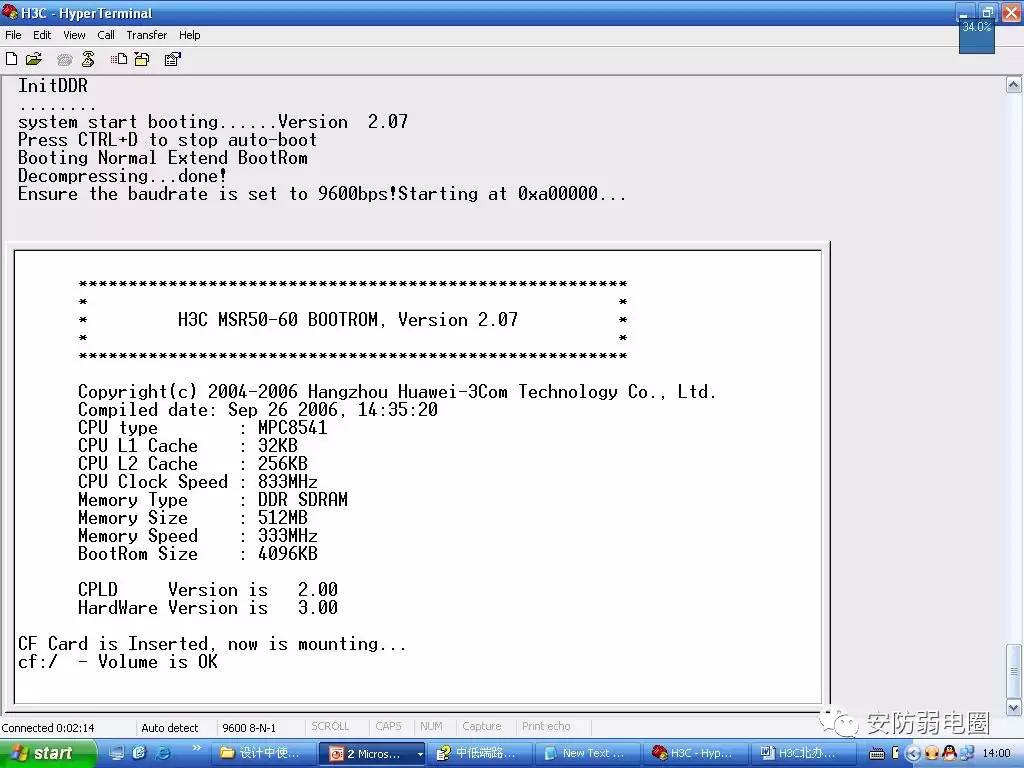Click the Send file toolbar icon
The image size is (1024, 768).
[x=119, y=59]
